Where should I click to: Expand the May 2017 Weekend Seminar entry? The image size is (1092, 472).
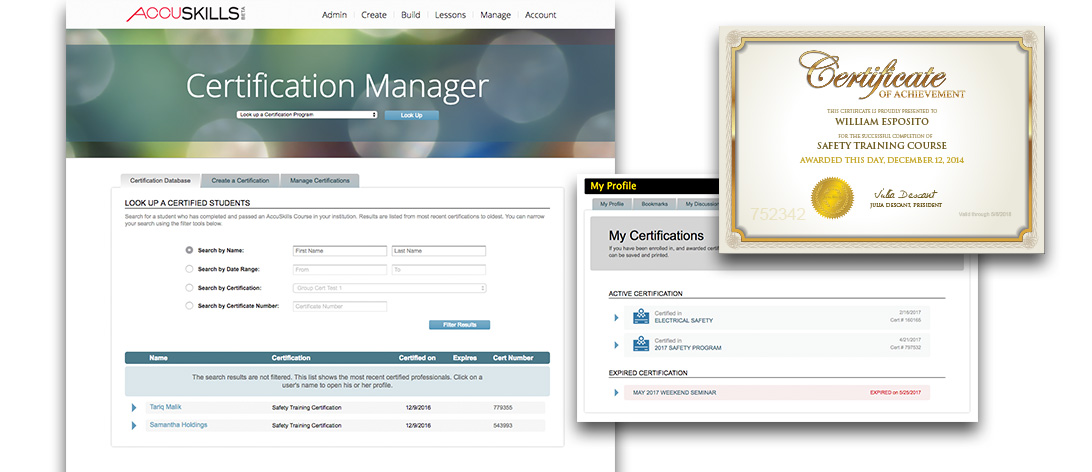616,392
